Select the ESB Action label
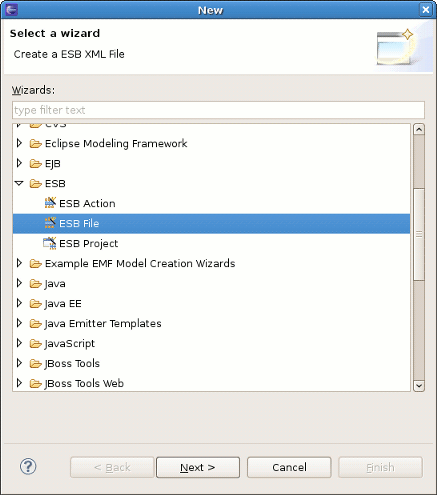 (87, 203)
